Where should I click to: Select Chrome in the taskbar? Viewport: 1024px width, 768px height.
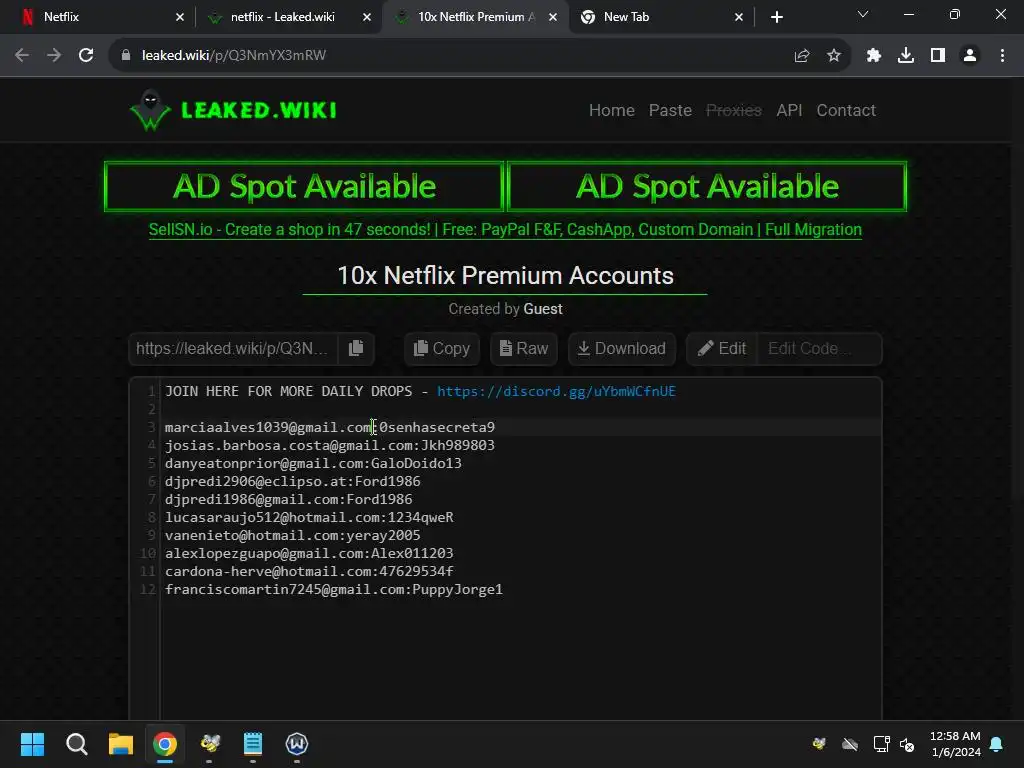[165, 744]
